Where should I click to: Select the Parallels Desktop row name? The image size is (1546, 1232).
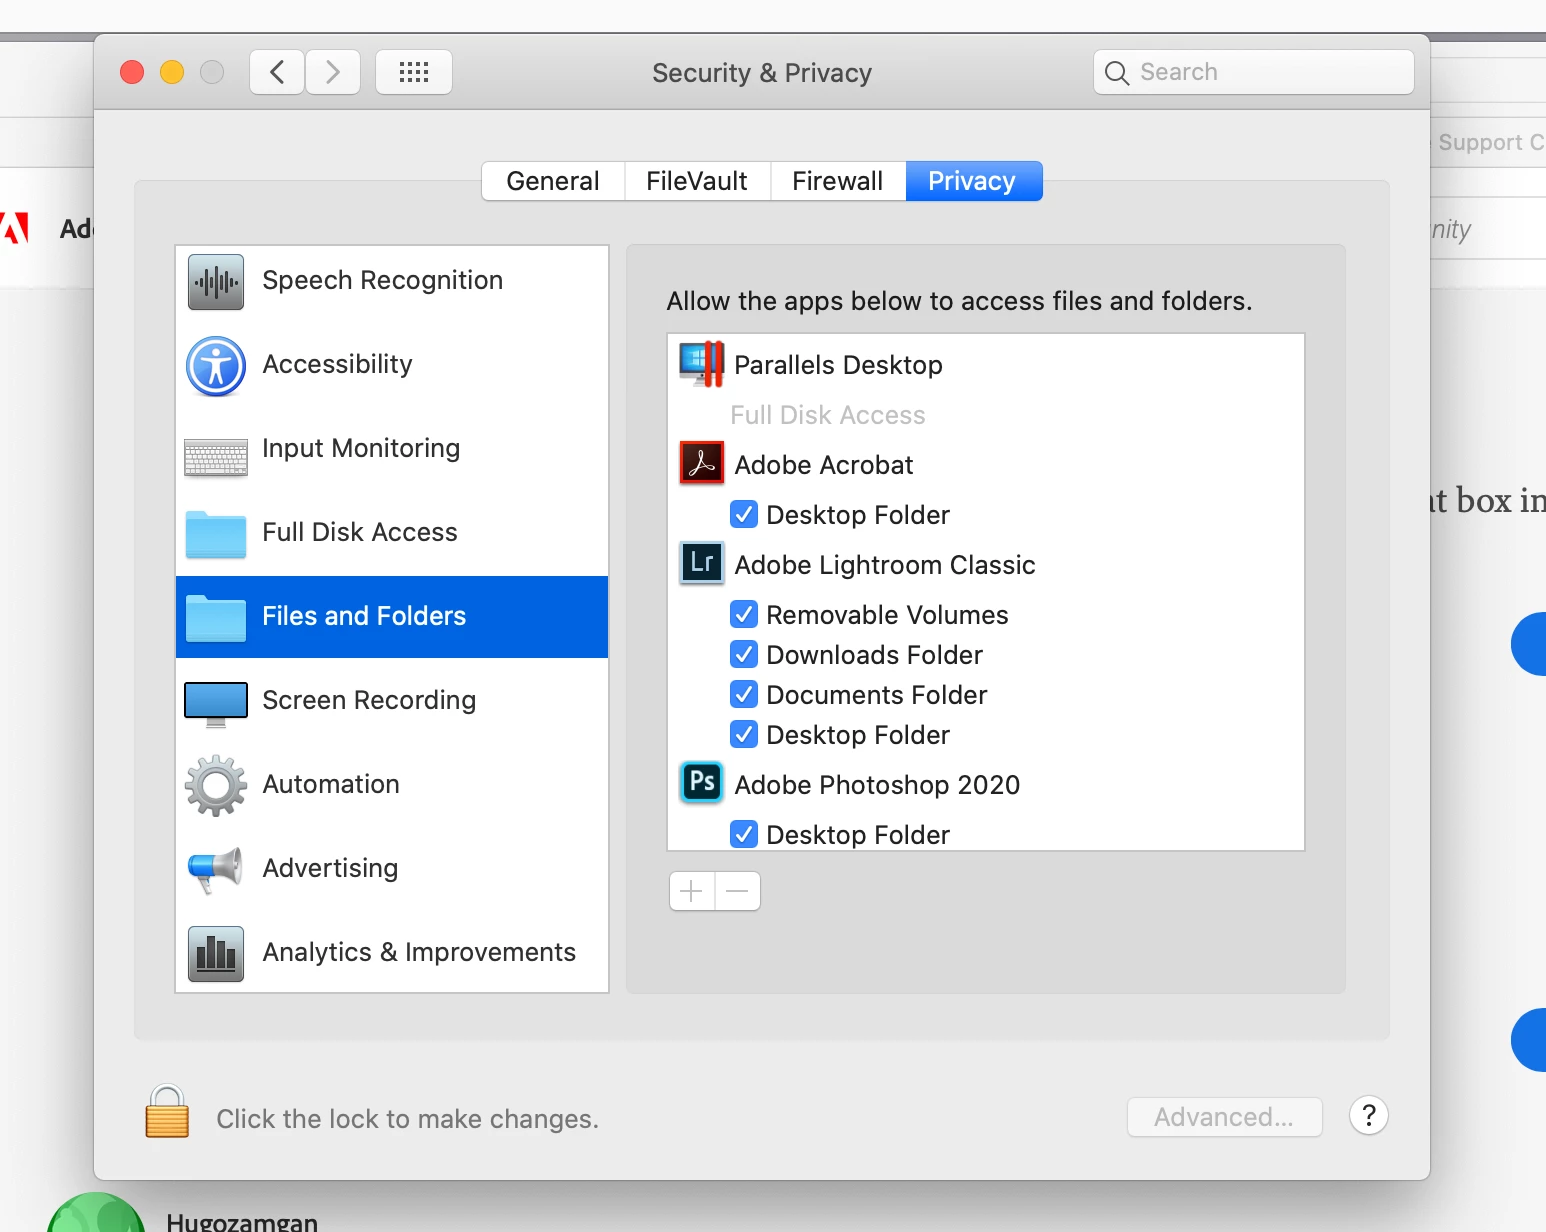(x=838, y=365)
